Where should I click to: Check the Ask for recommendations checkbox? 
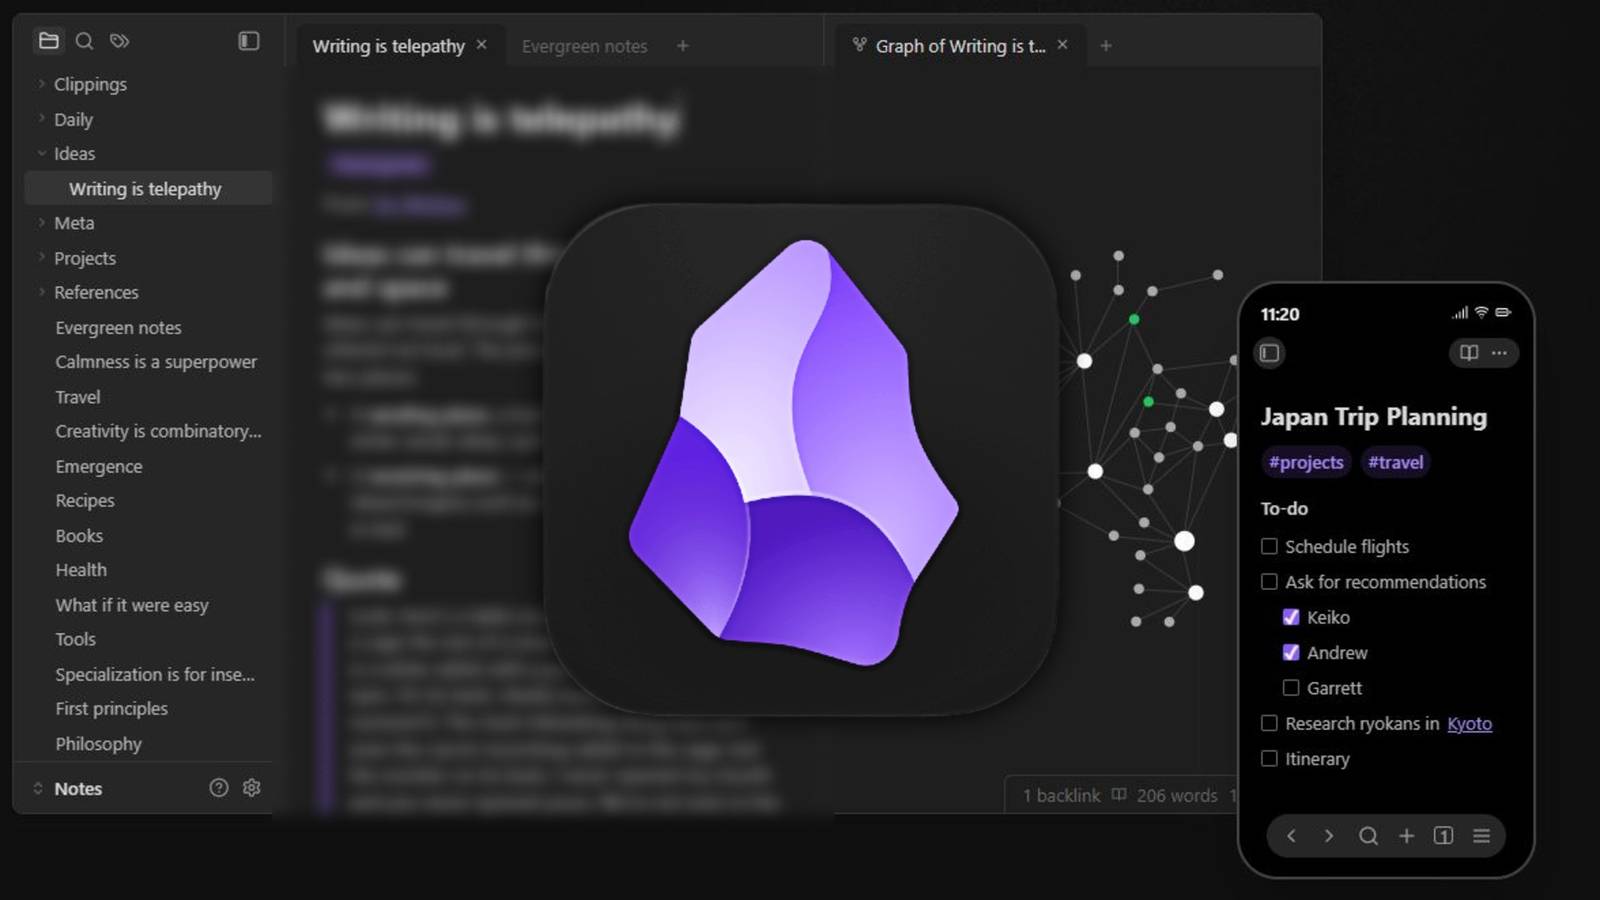[1269, 582]
